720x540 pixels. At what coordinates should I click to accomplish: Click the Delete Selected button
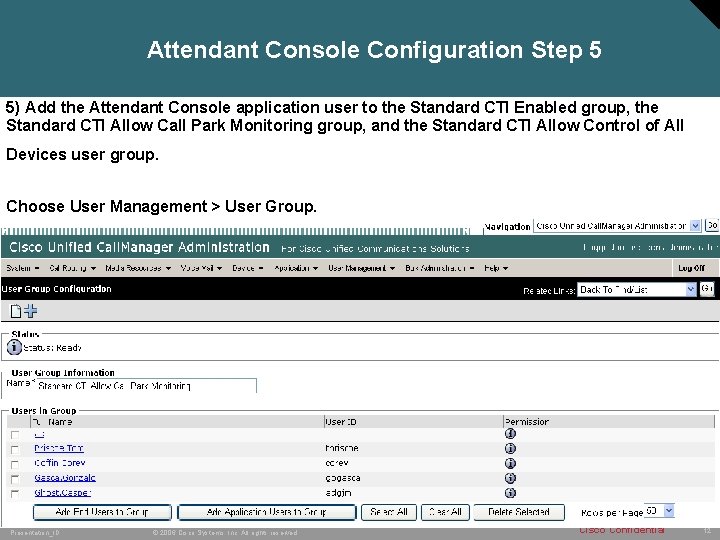pyautogui.click(x=519, y=512)
